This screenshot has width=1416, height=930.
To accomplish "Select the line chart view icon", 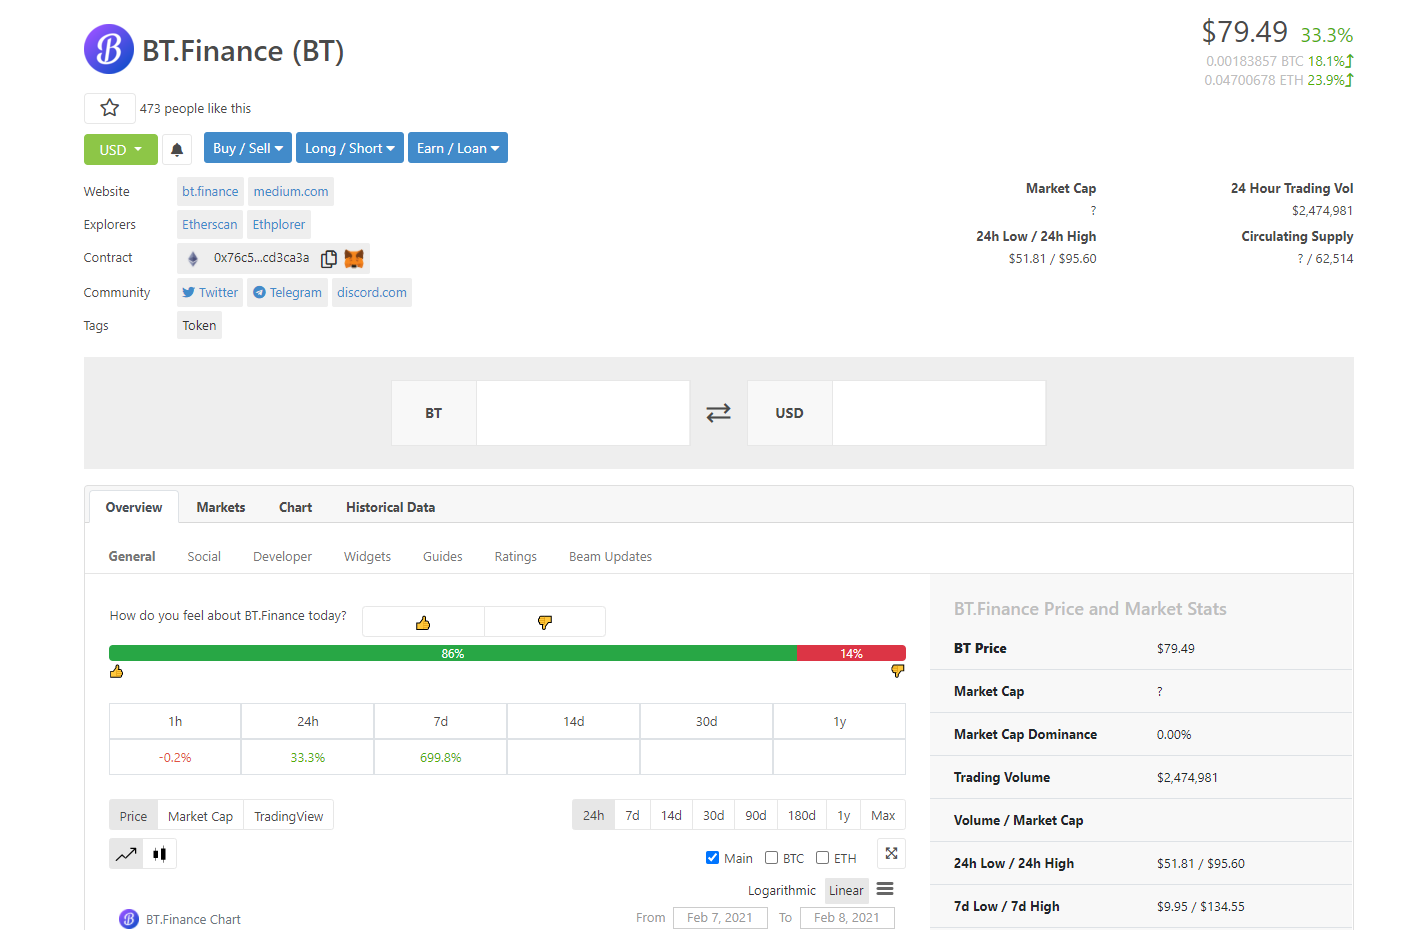I will tap(126, 854).
